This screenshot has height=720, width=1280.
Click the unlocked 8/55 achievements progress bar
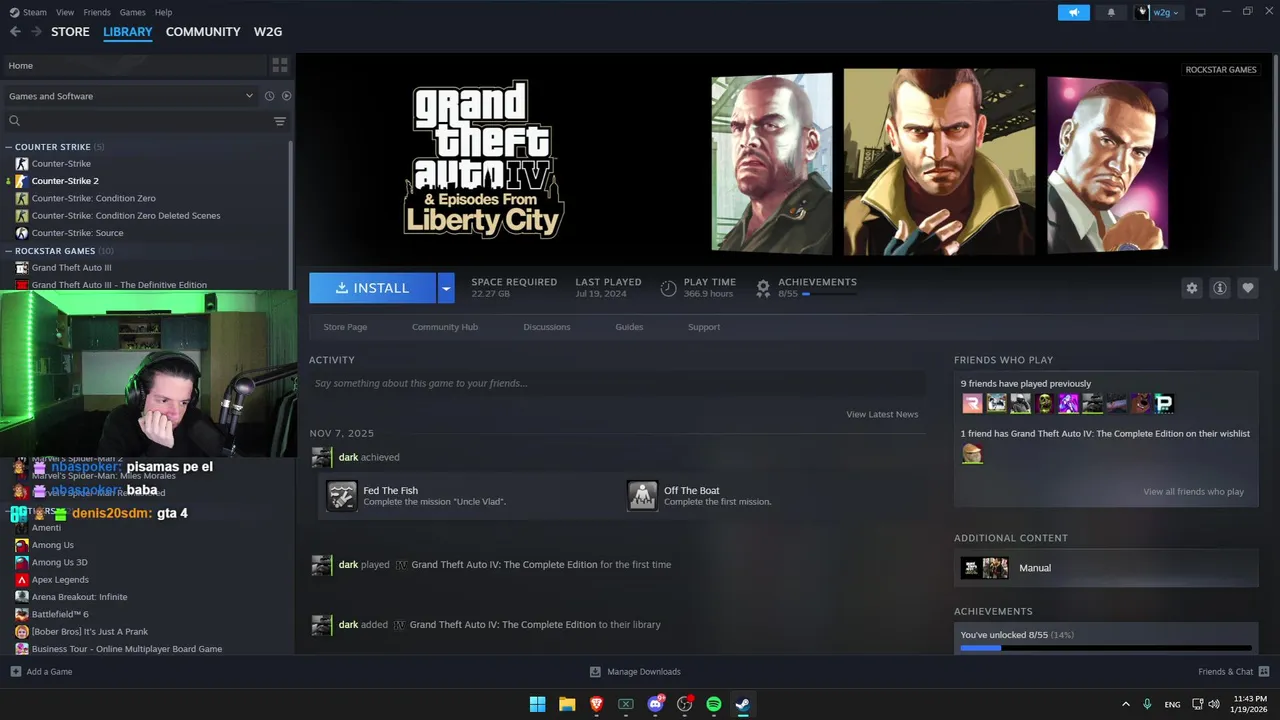pyautogui.click(x=1106, y=648)
